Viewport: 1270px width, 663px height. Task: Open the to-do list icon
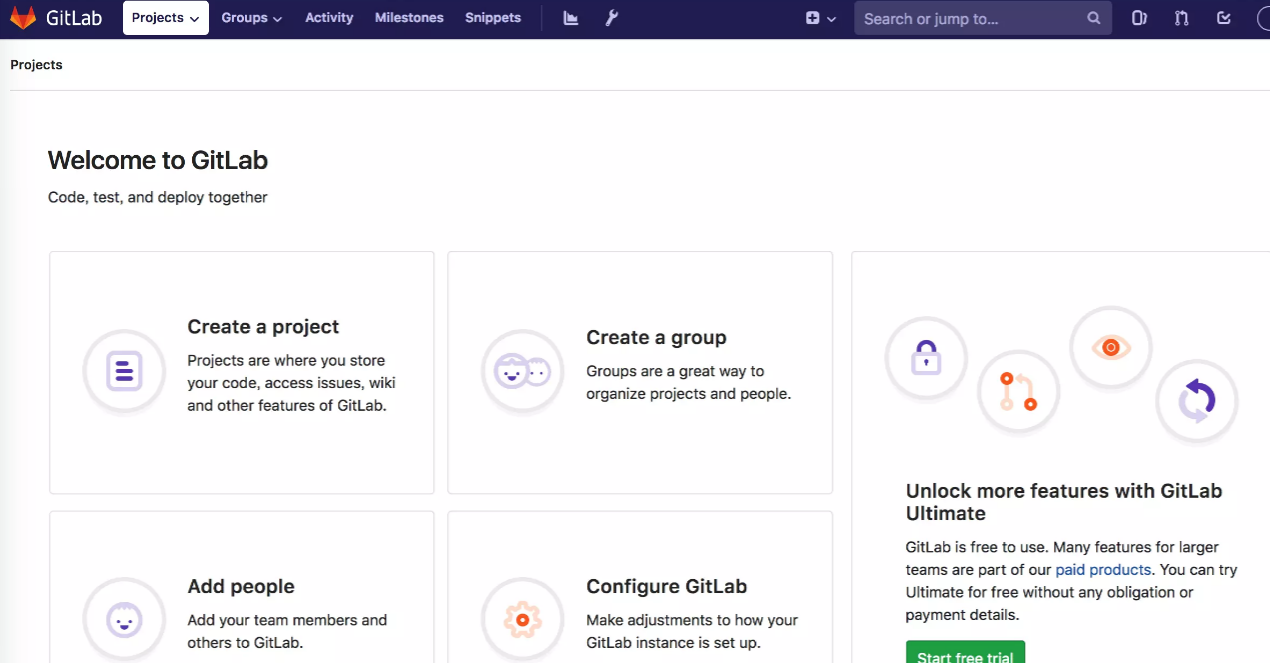coord(1224,18)
